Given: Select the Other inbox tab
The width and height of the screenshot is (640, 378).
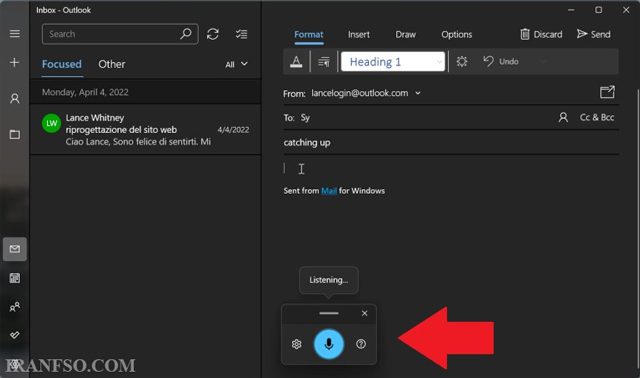Looking at the screenshot, I should click(x=111, y=64).
